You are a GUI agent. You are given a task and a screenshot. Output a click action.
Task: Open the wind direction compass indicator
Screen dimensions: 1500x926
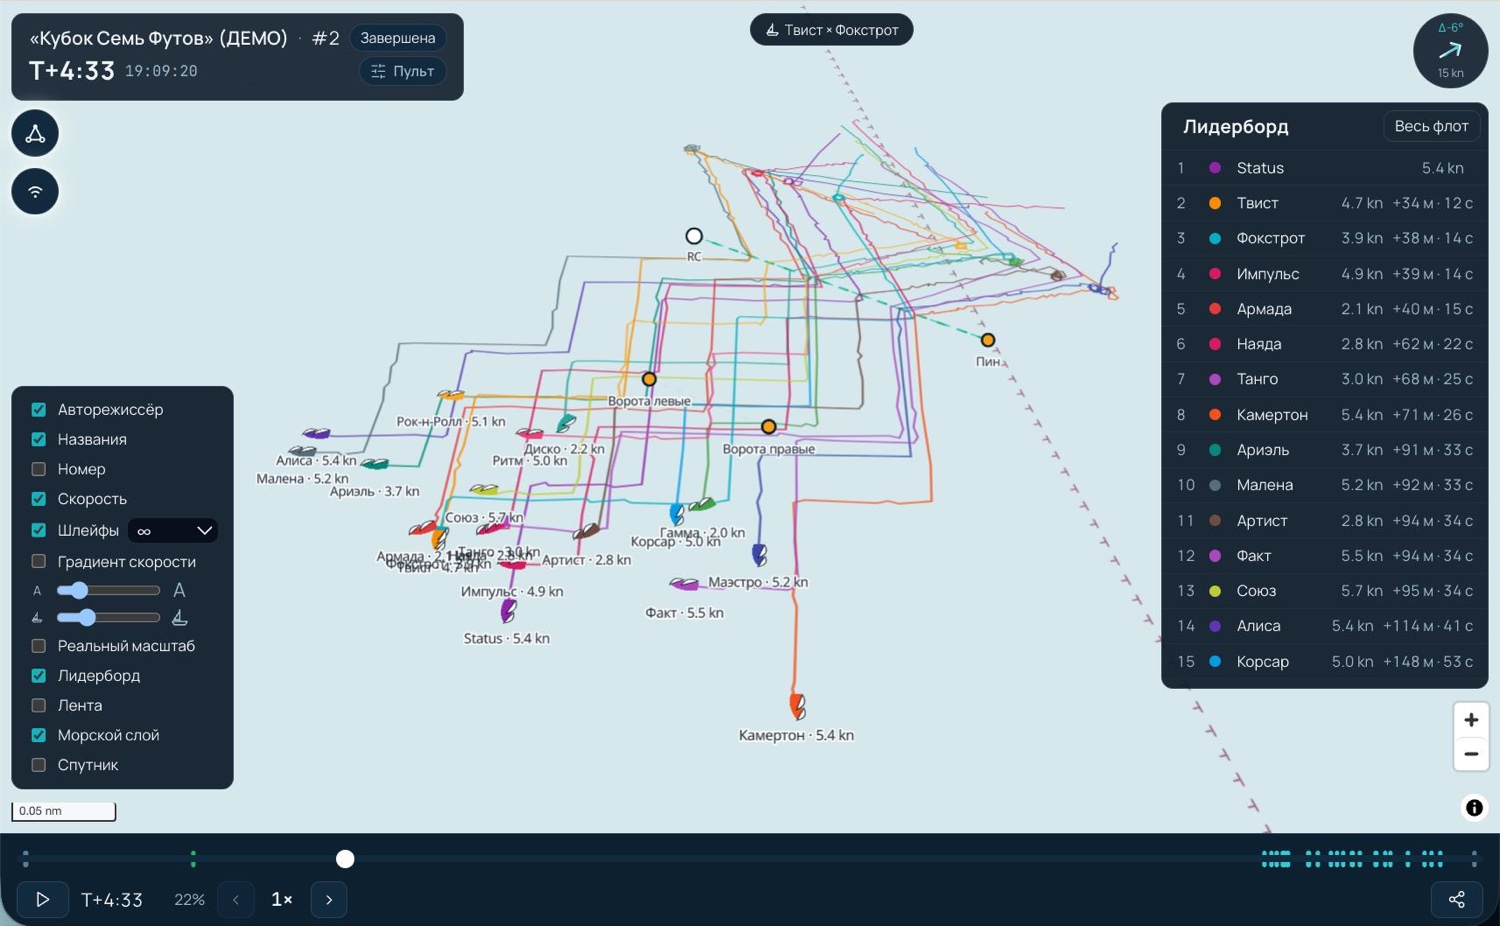(x=1450, y=51)
